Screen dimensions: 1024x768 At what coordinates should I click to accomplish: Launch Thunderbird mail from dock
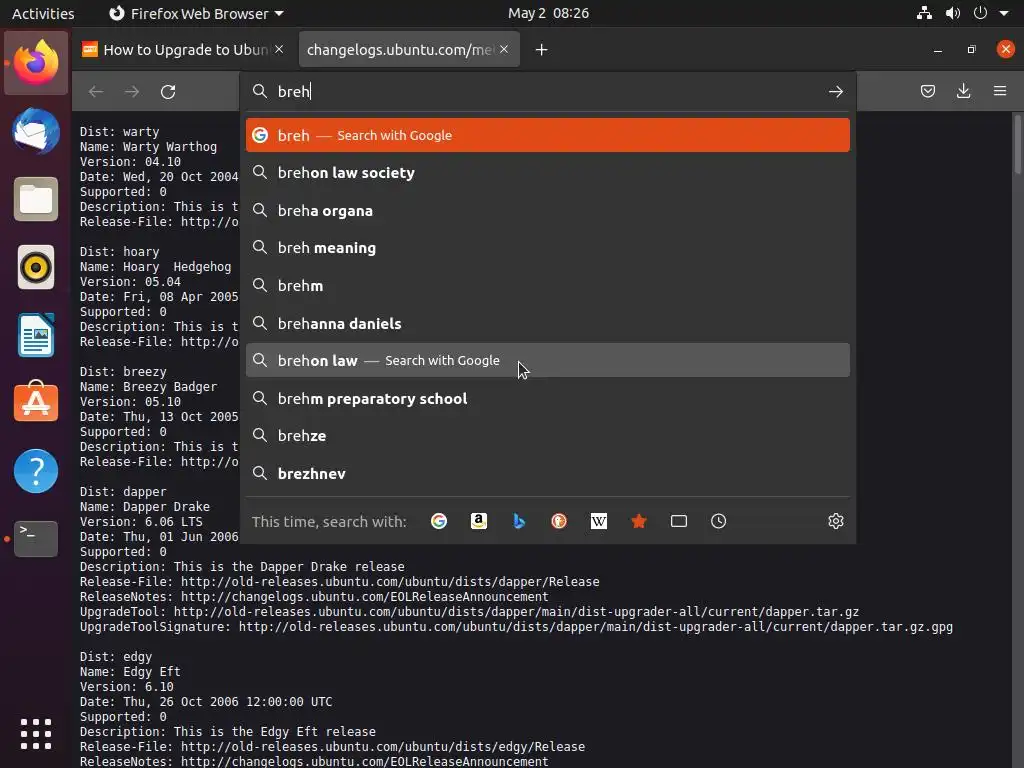click(x=36, y=131)
